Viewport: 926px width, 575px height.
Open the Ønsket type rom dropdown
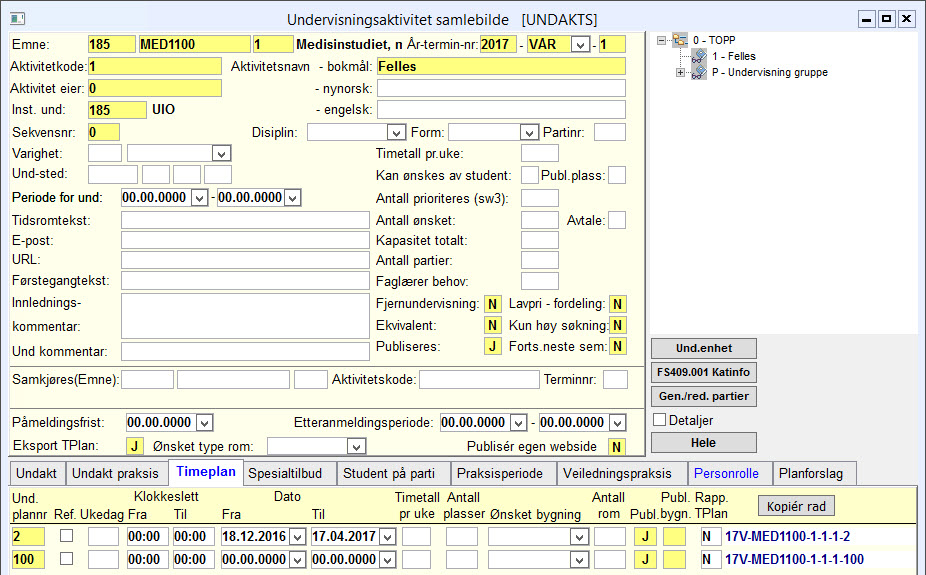pyautogui.click(x=356, y=447)
